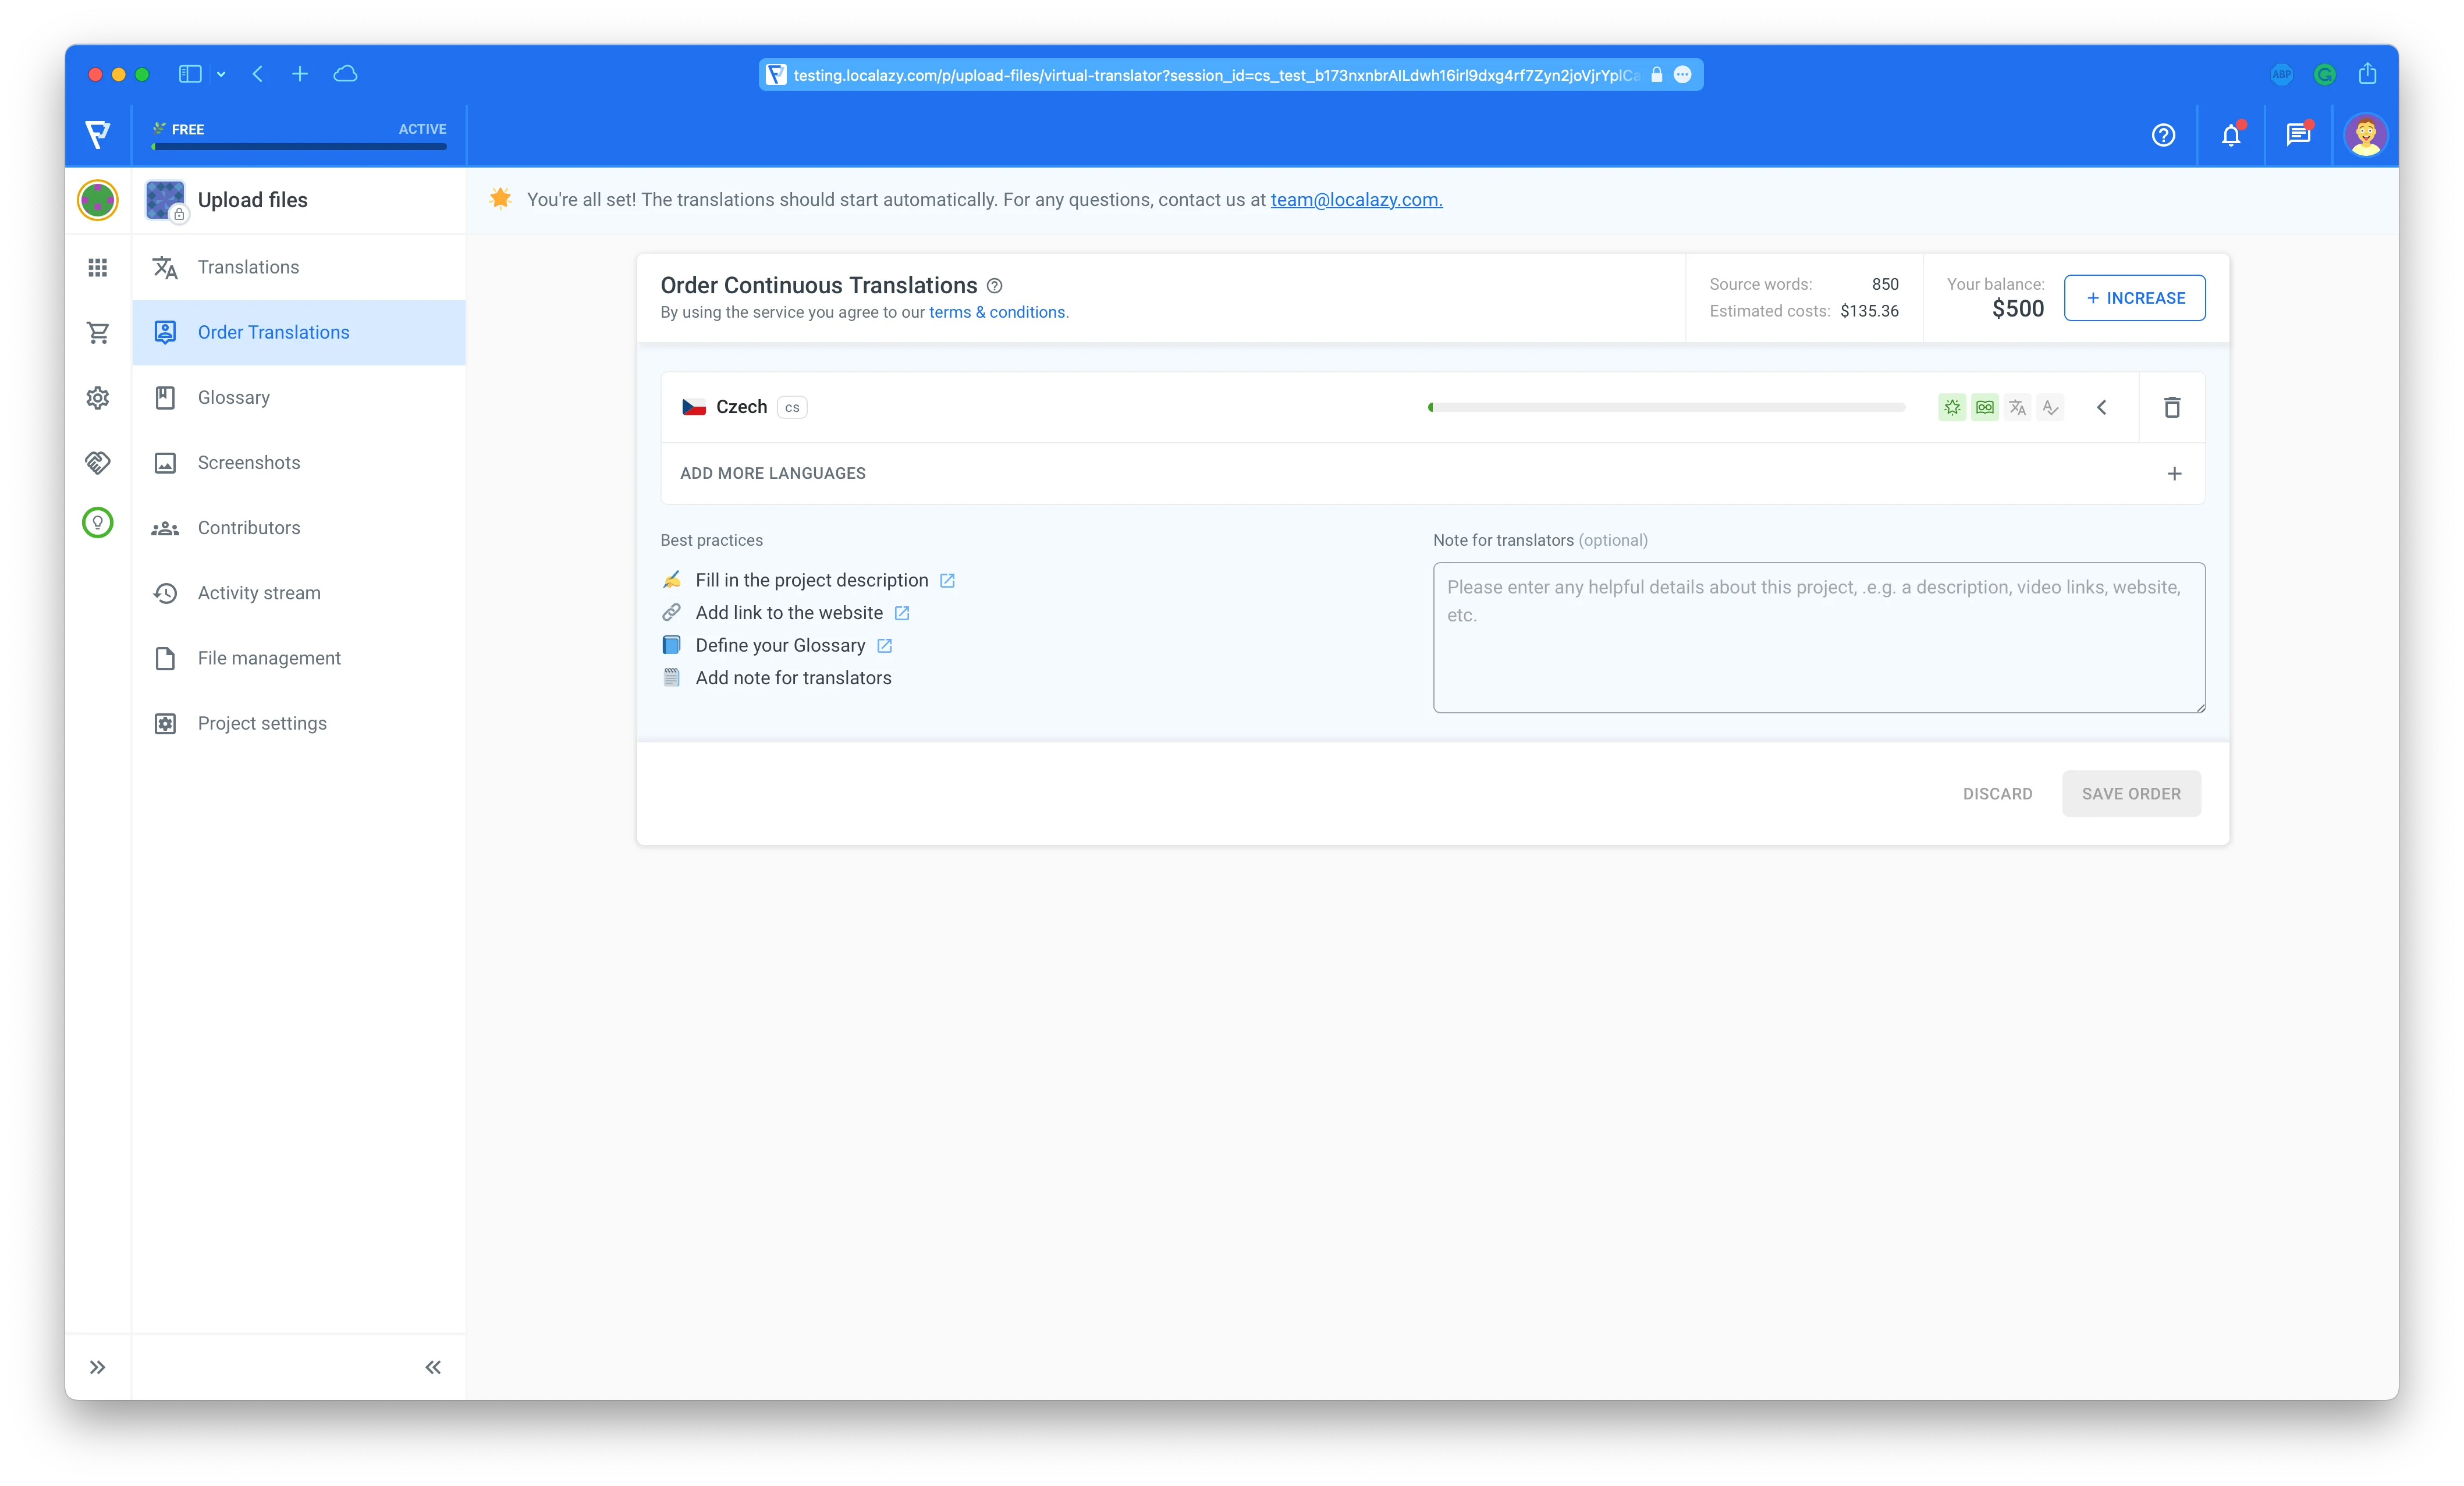2464x1486 pixels.
Task: Toggle the proofreading book icon for Czech
Action: [x=1984, y=407]
